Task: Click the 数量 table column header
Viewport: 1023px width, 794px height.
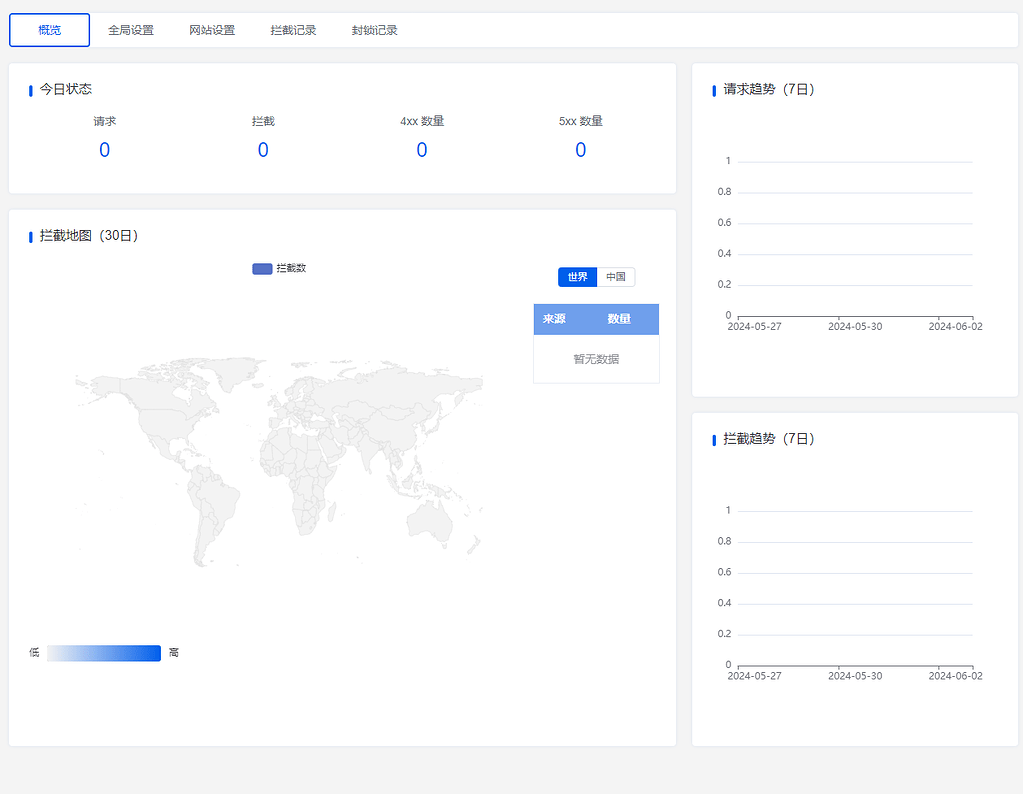Action: 620,318
